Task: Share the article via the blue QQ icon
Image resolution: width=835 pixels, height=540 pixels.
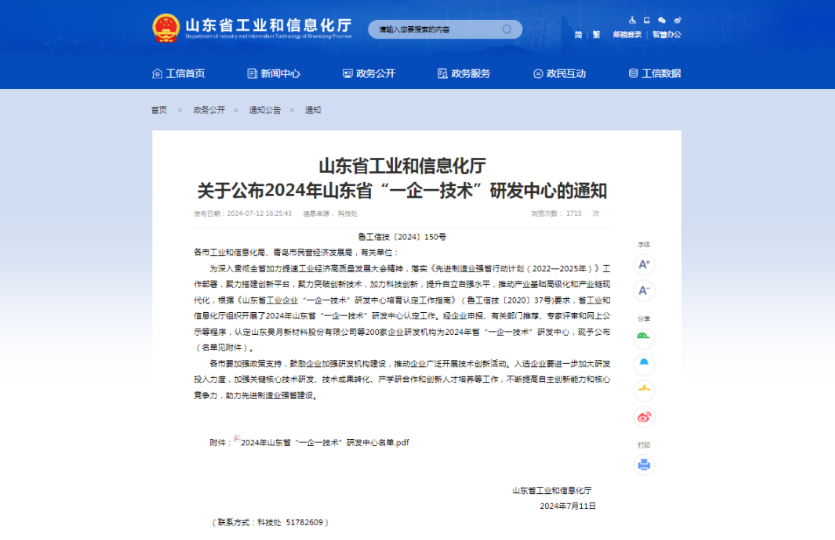Action: [x=644, y=364]
